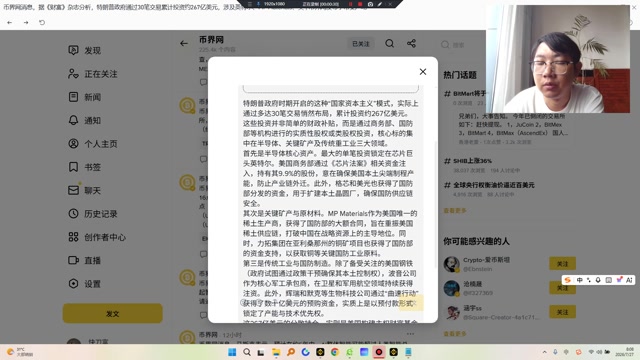640x360 pixels.
Task: Click the Sogou input method logo
Action: (x=568, y=280)
